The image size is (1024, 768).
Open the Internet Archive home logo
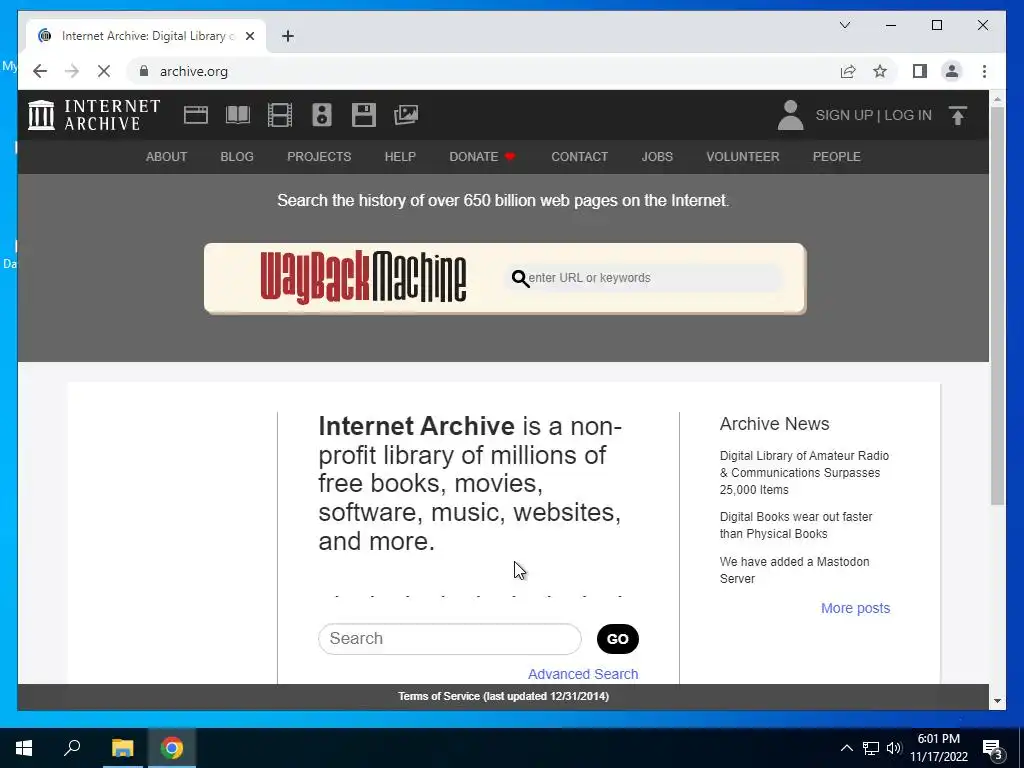(94, 115)
